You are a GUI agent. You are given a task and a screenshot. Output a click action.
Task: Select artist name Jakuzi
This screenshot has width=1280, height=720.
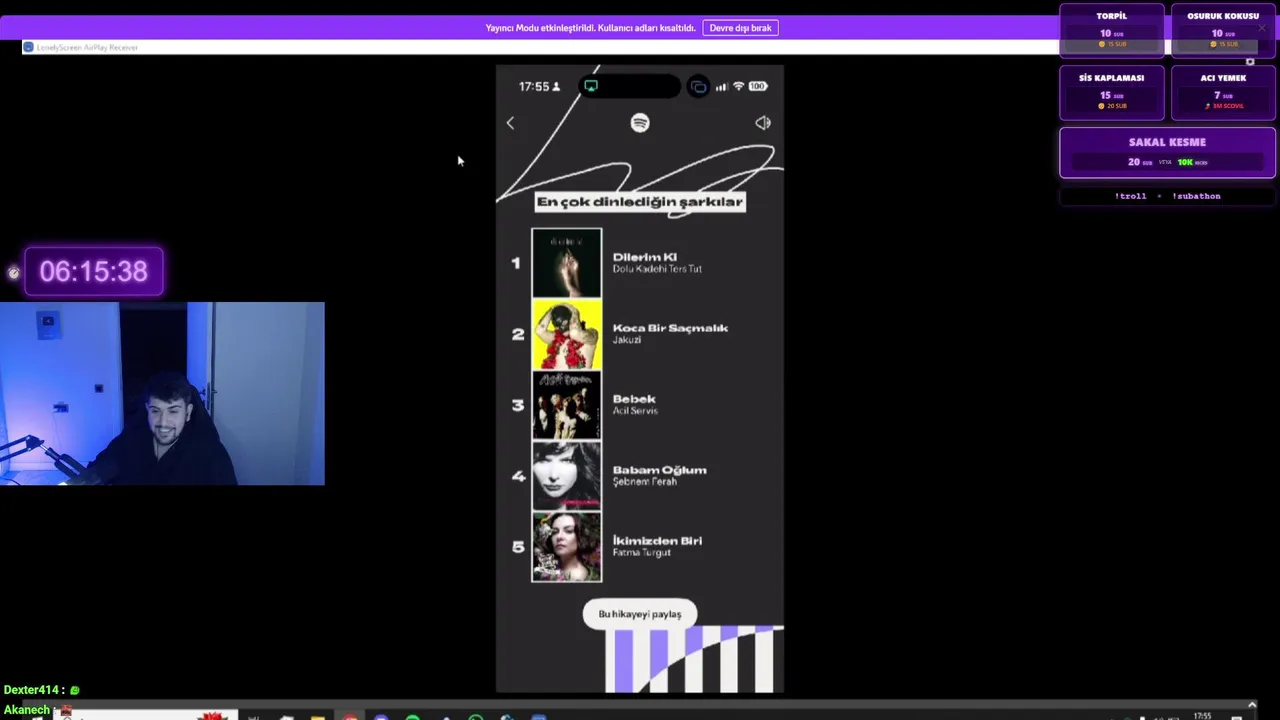pyautogui.click(x=626, y=340)
